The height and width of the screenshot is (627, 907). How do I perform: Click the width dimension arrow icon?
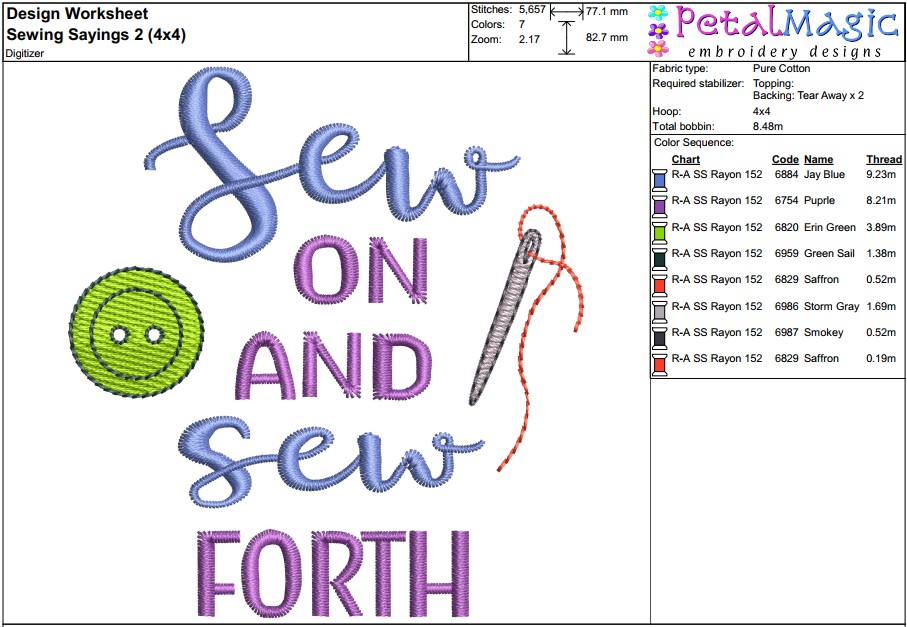pyautogui.click(x=566, y=11)
